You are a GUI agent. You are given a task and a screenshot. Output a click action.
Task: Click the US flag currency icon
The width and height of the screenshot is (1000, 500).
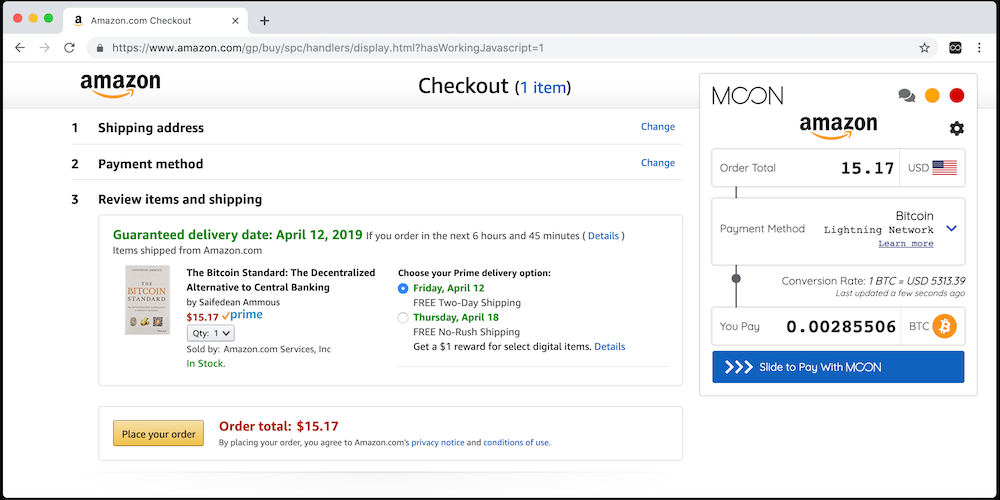pos(944,168)
